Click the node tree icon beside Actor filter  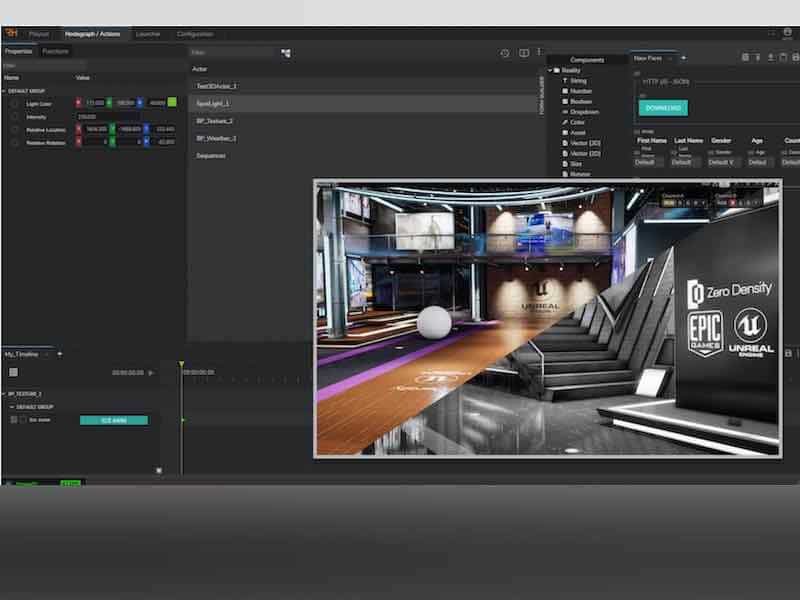[x=286, y=53]
